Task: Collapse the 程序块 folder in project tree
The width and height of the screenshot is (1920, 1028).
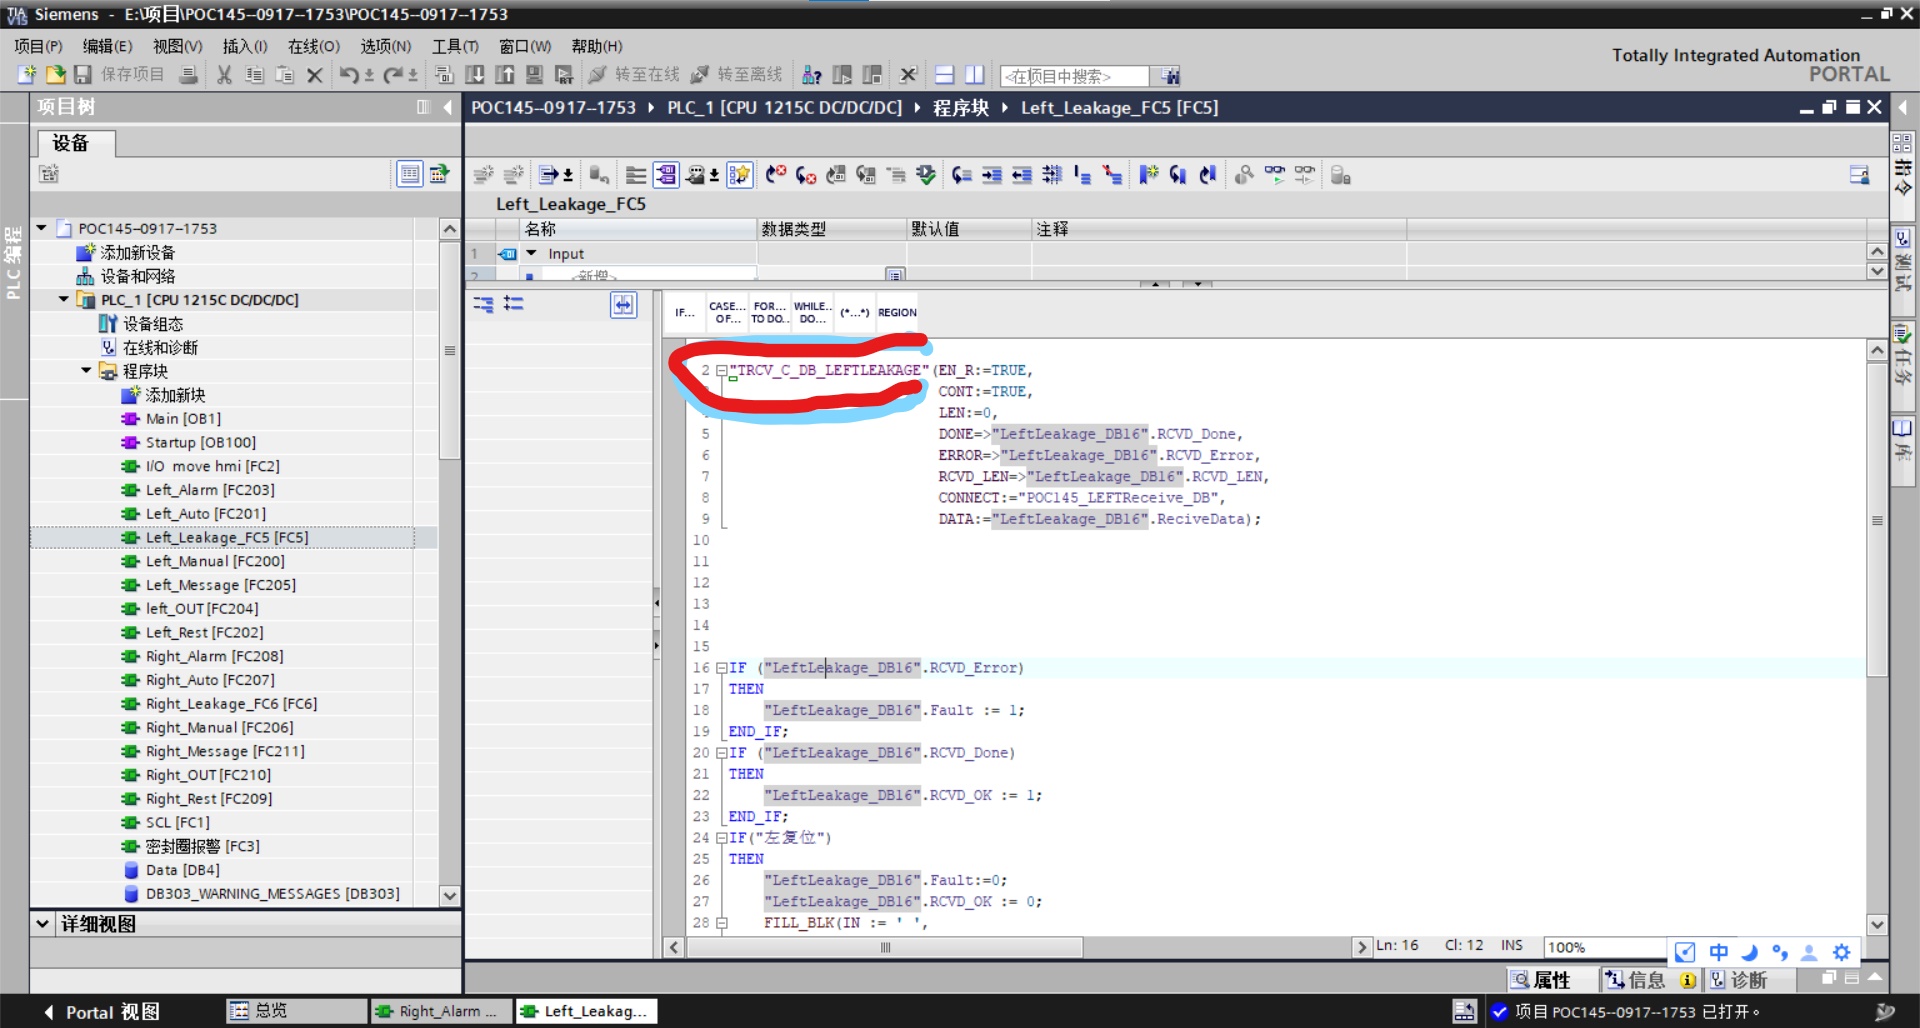Action: [x=86, y=371]
